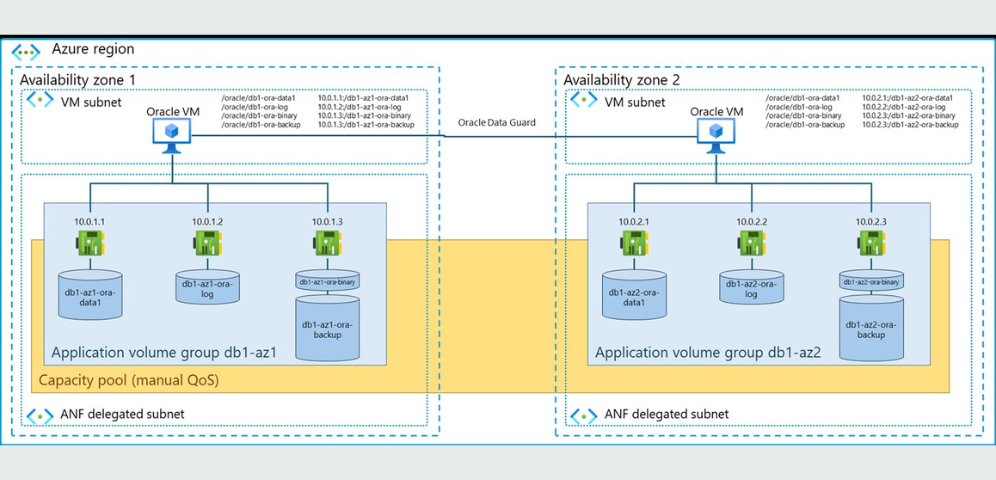Click 'ANF delegated subnet' text in zone 2
The image size is (996, 480).
click(666, 414)
